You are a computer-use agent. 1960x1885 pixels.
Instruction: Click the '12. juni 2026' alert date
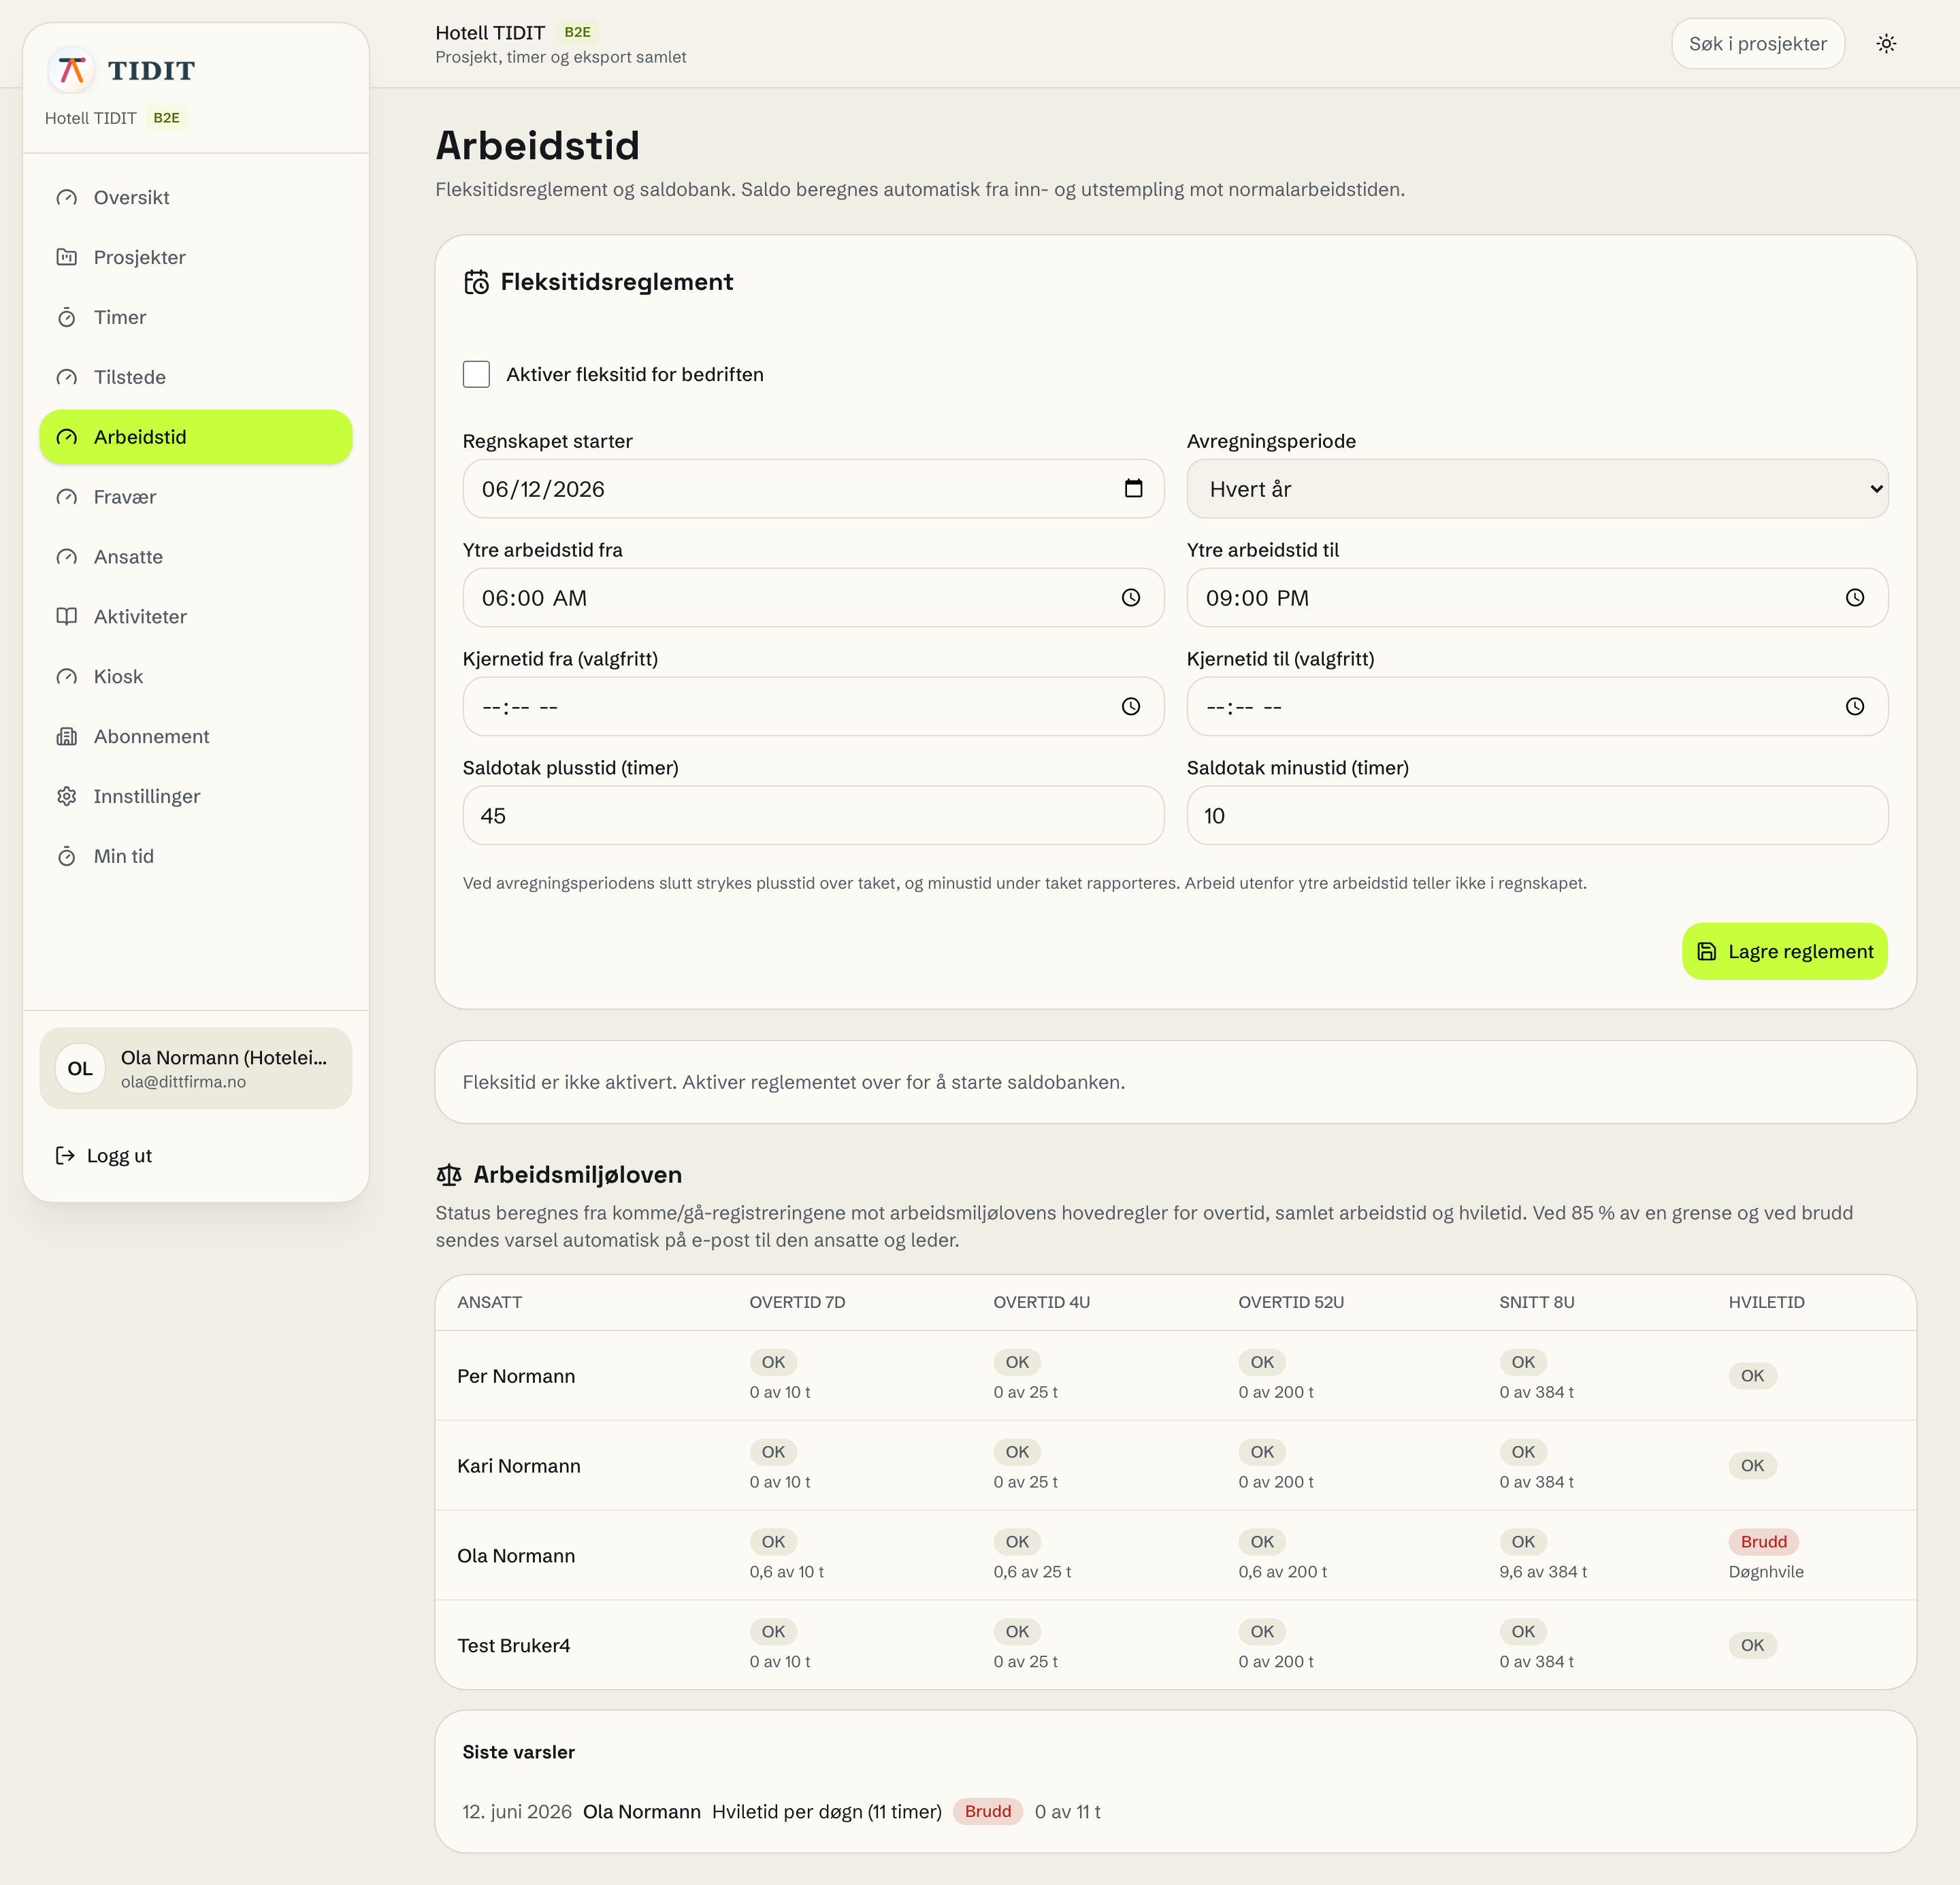pyautogui.click(x=517, y=1812)
